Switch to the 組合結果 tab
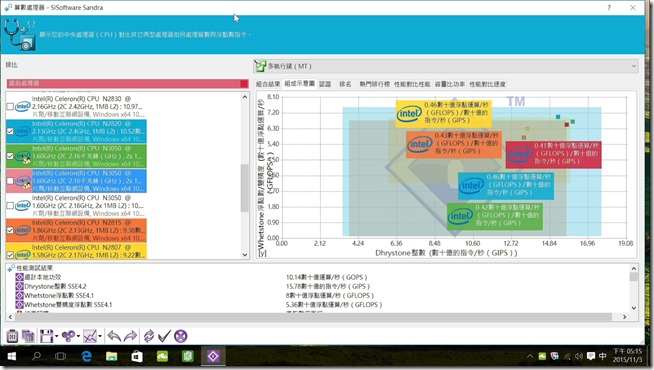The image size is (654, 370). (x=268, y=84)
